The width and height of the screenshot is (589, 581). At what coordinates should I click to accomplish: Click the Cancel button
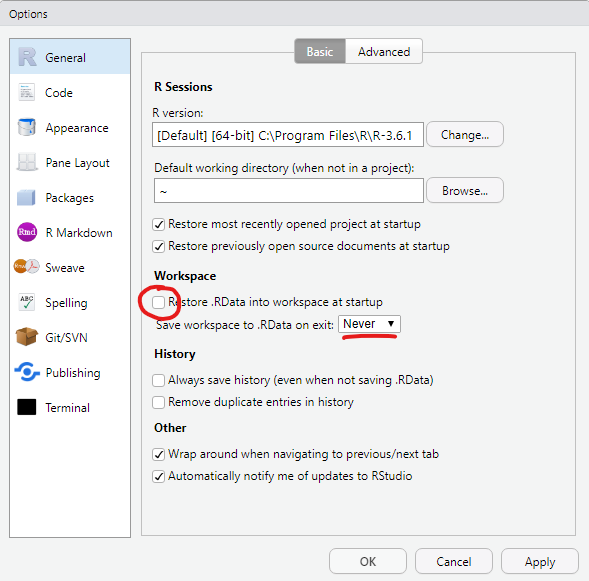454,561
